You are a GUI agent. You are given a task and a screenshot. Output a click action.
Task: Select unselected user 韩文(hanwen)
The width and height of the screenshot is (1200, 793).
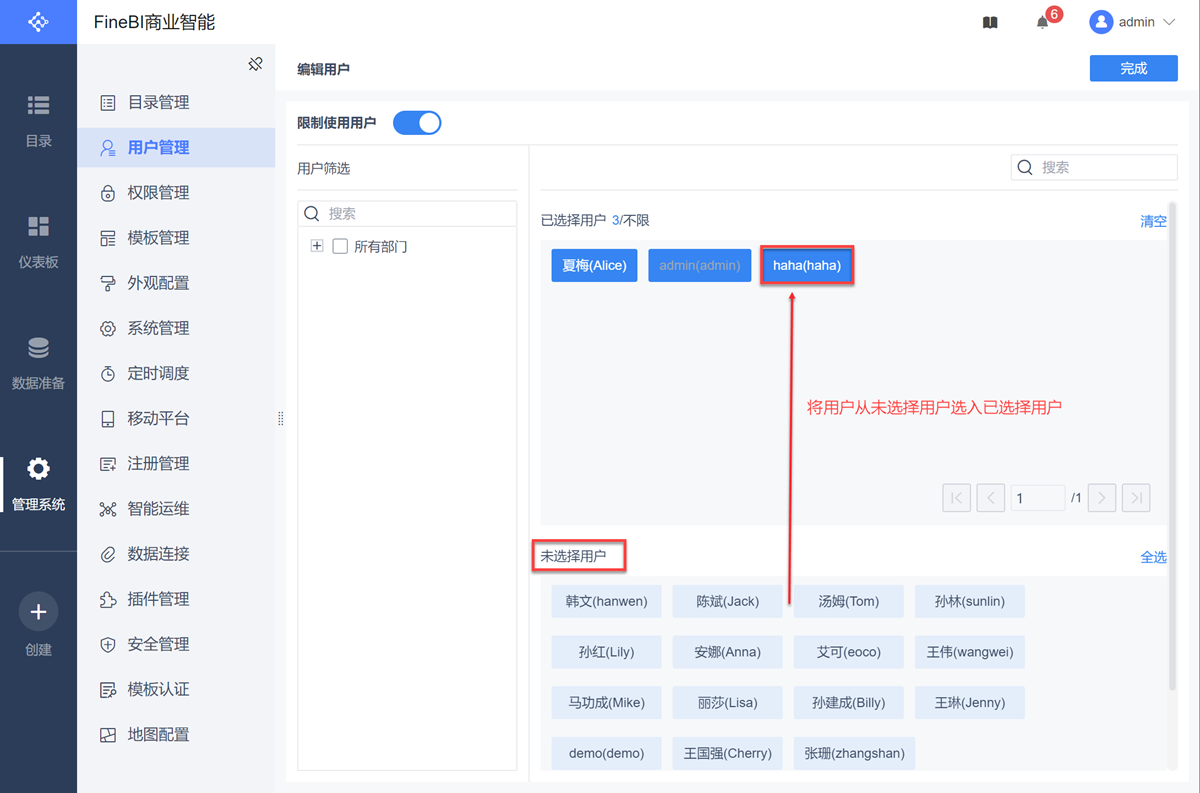pos(606,601)
